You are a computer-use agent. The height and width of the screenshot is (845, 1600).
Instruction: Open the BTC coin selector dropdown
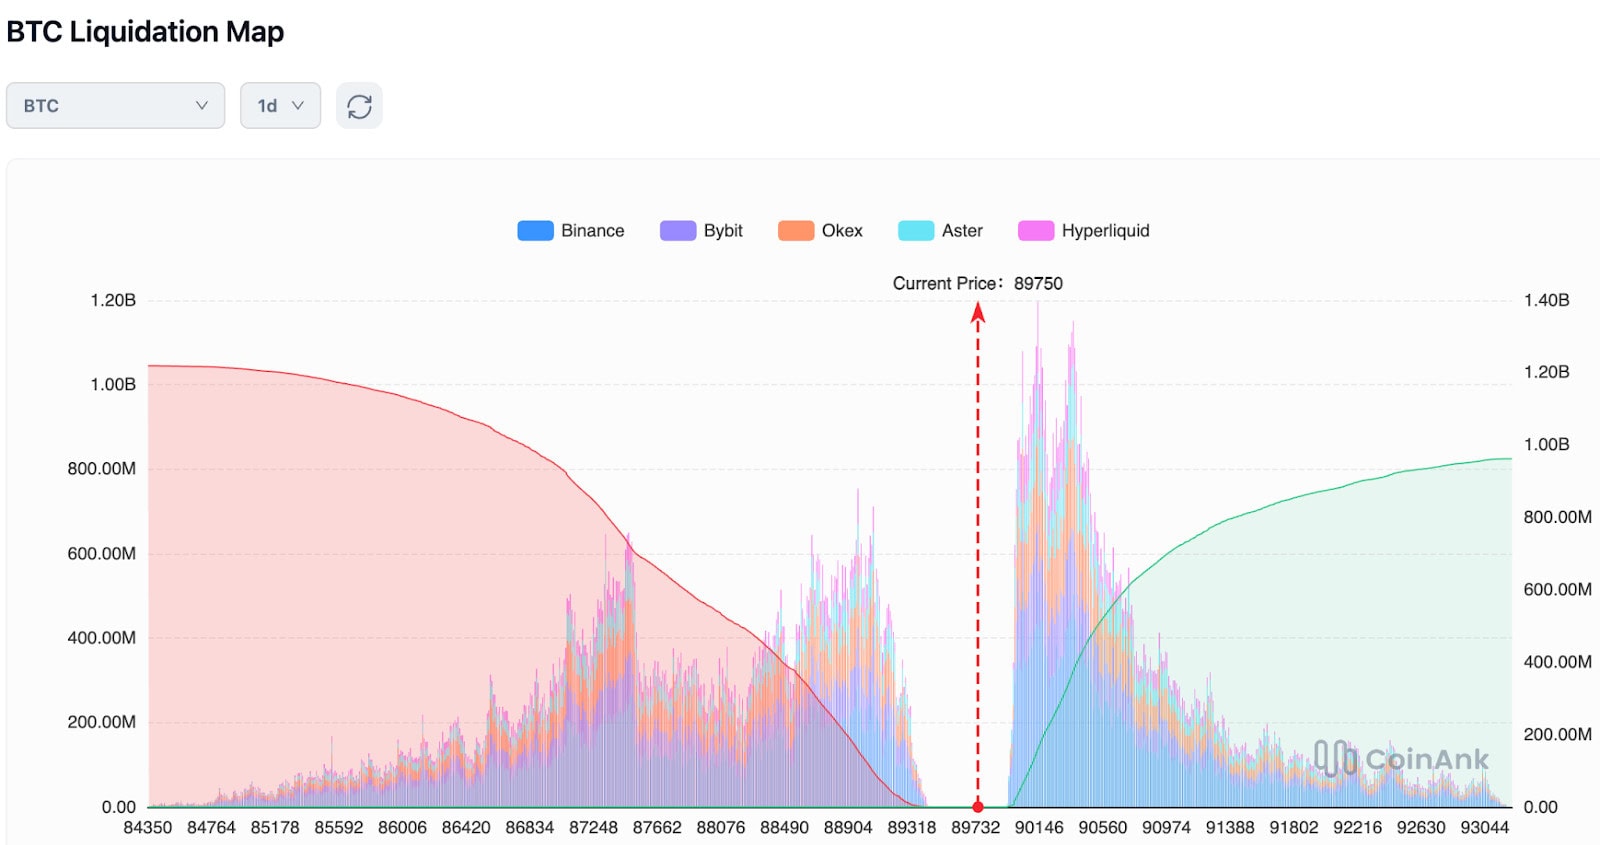point(115,106)
